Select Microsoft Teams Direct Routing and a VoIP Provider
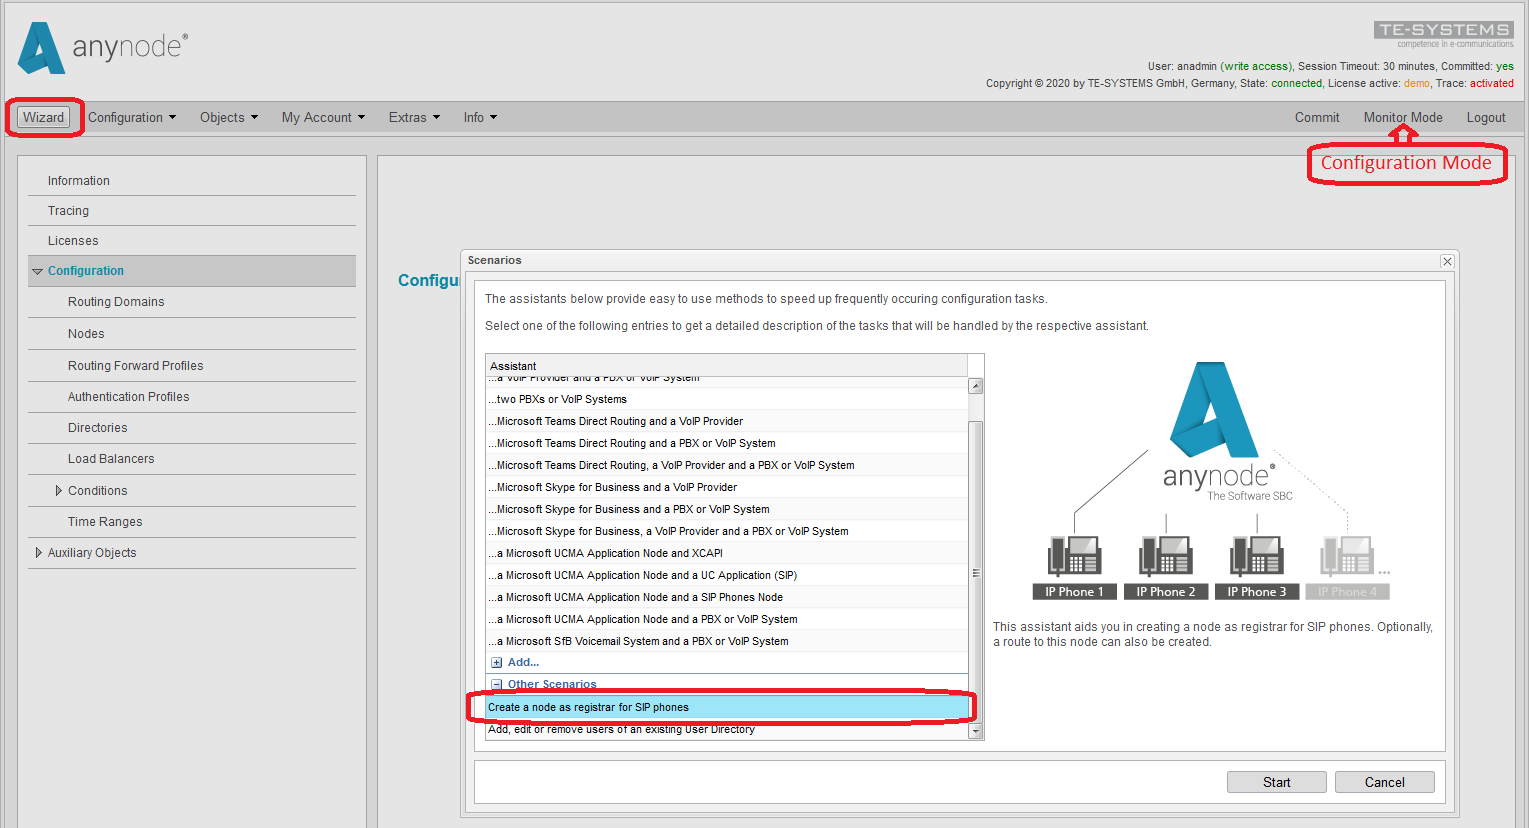Viewport: 1529px width, 828px height. coord(619,422)
